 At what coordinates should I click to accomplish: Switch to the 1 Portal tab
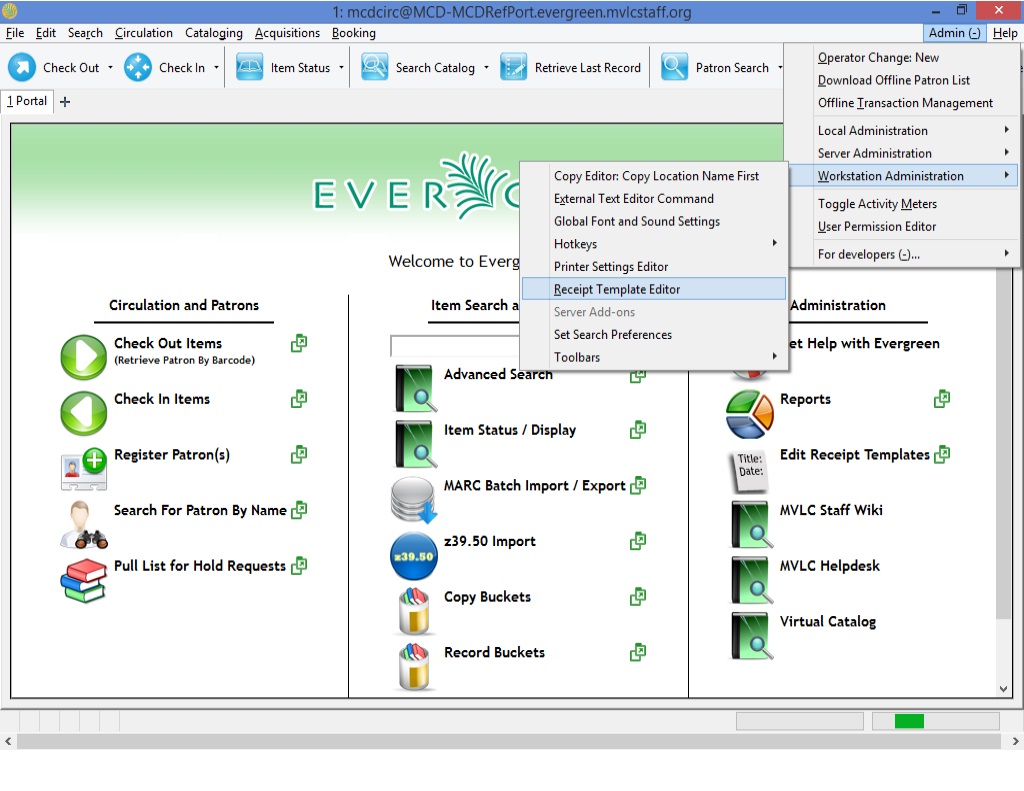pos(27,101)
